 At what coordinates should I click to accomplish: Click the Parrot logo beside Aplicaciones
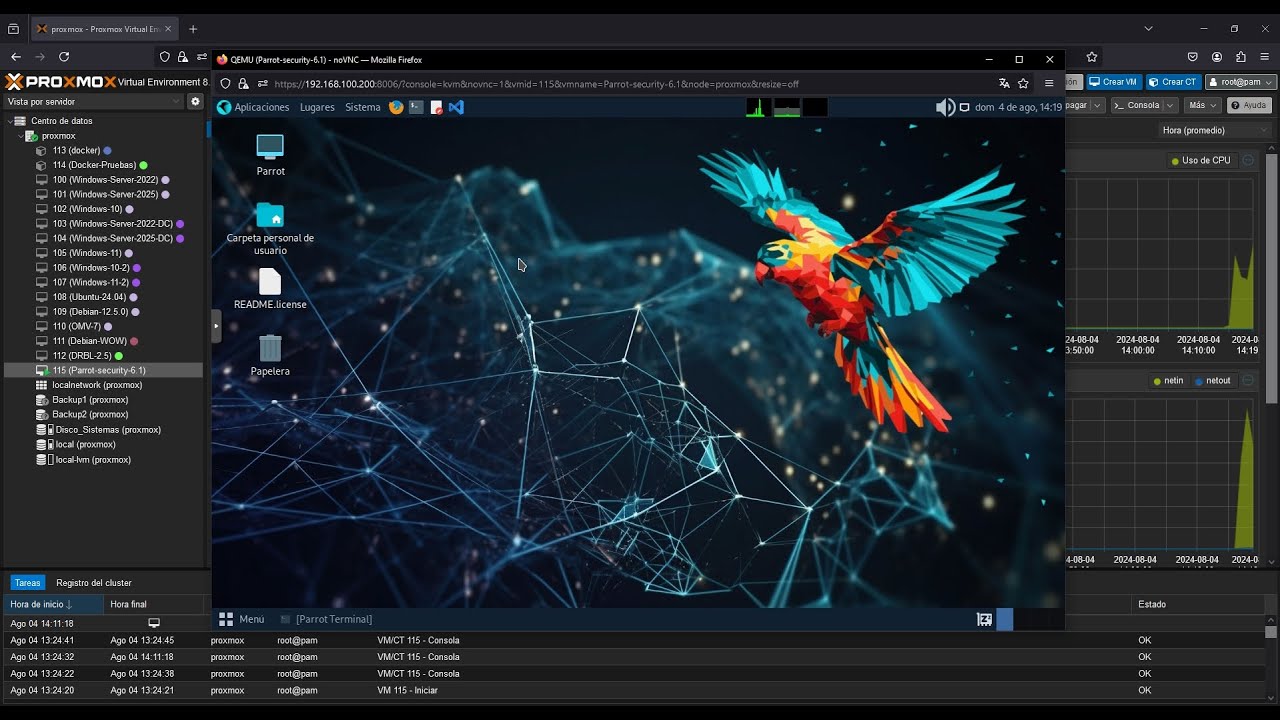(224, 107)
